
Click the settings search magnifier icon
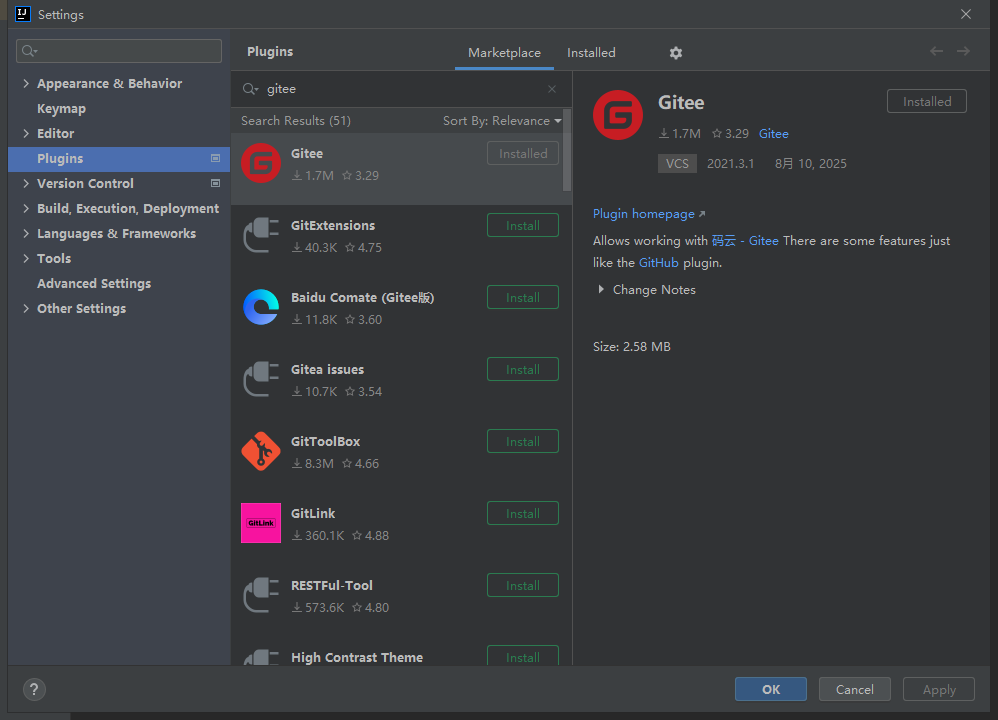coord(29,51)
